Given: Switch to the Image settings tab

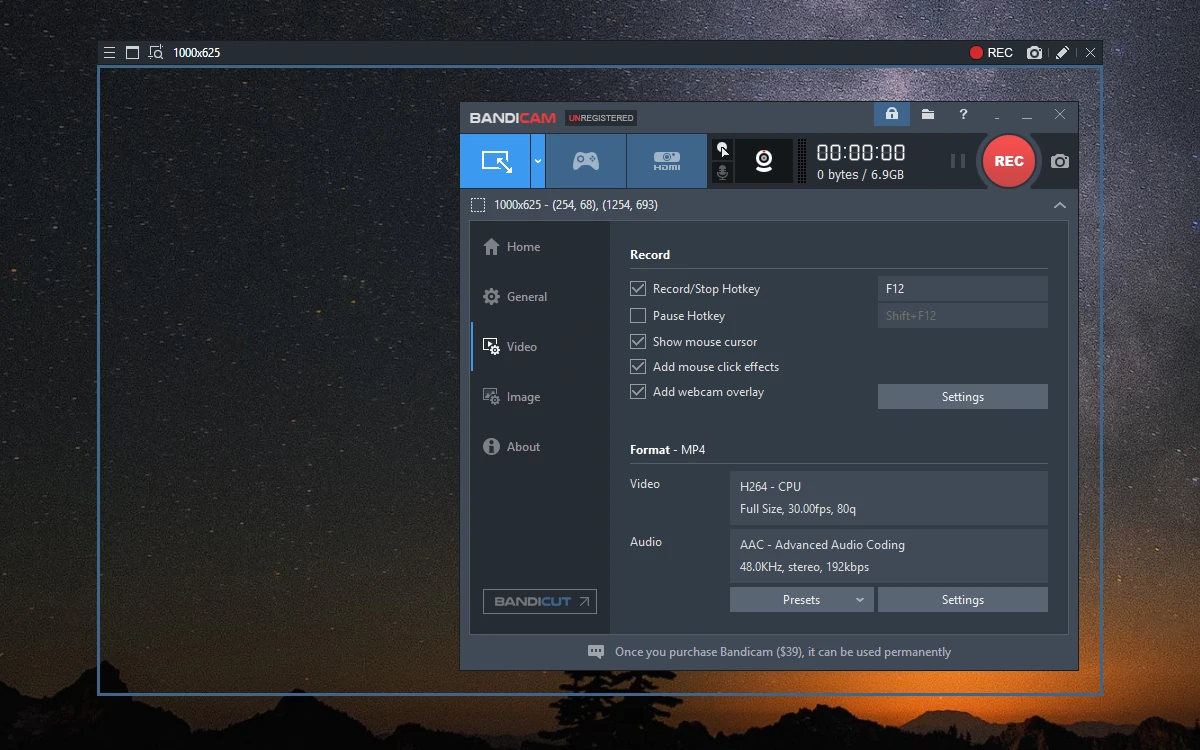Looking at the screenshot, I should tap(521, 396).
